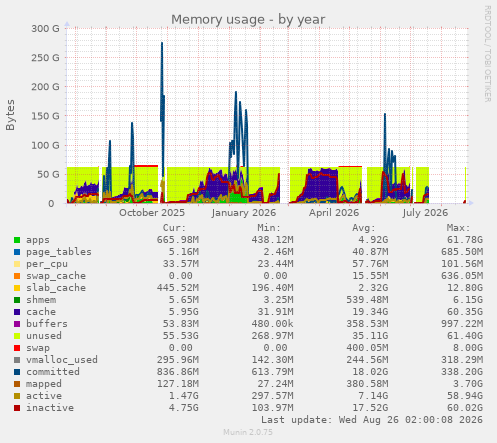Click the swap red legend swatch
Screen dimensions: 497x443
(17, 348)
